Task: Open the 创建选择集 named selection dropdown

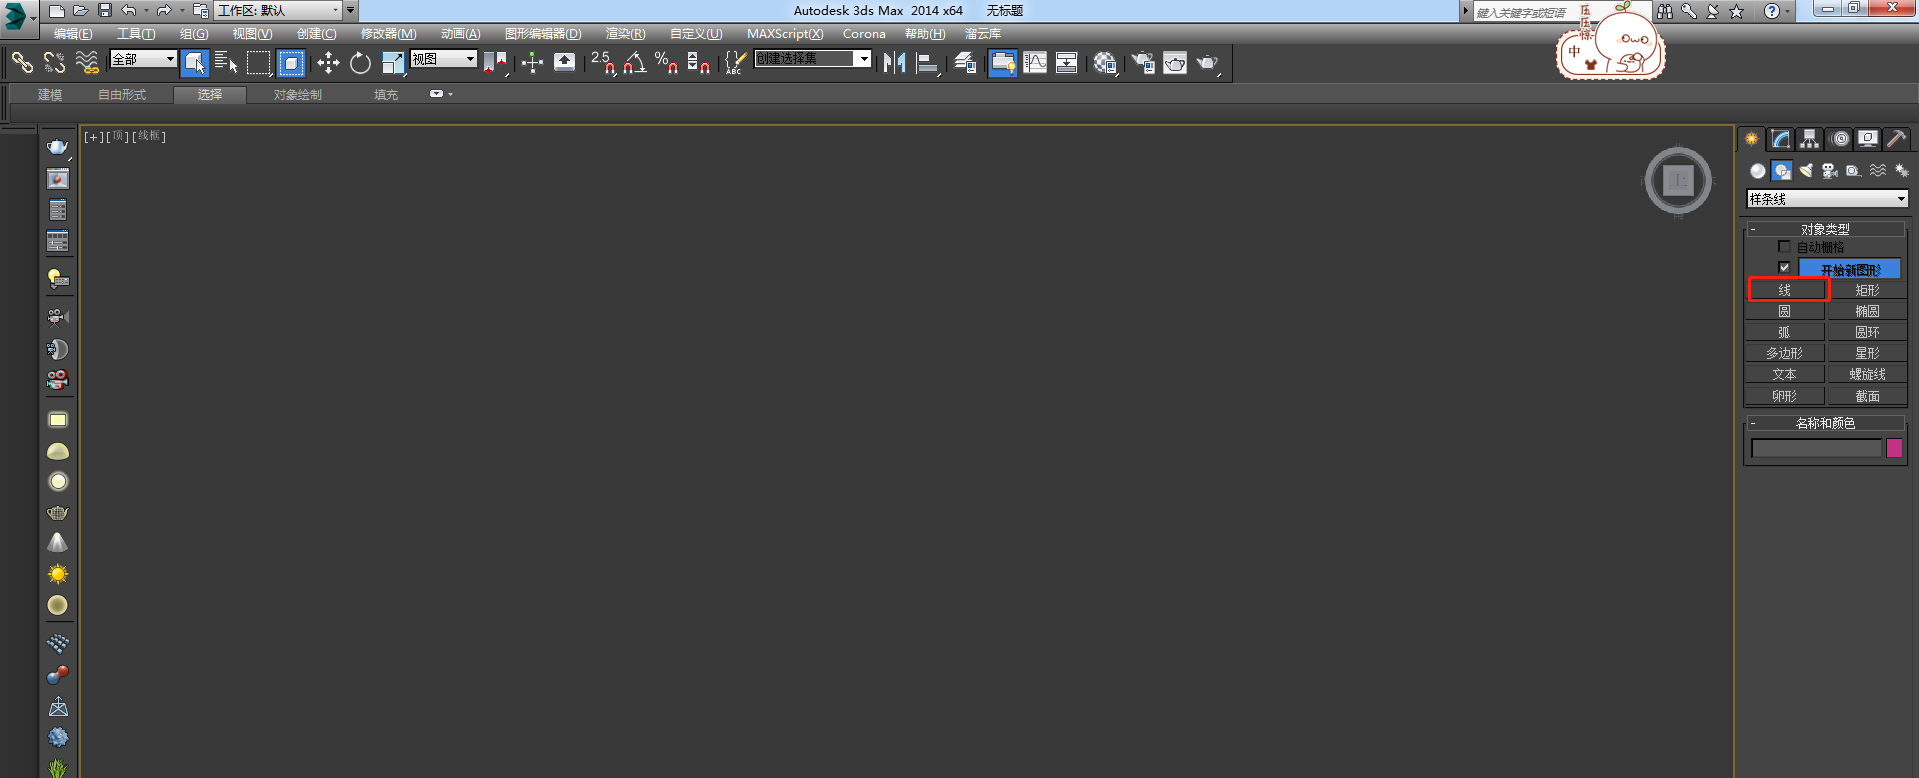Action: tap(813, 59)
